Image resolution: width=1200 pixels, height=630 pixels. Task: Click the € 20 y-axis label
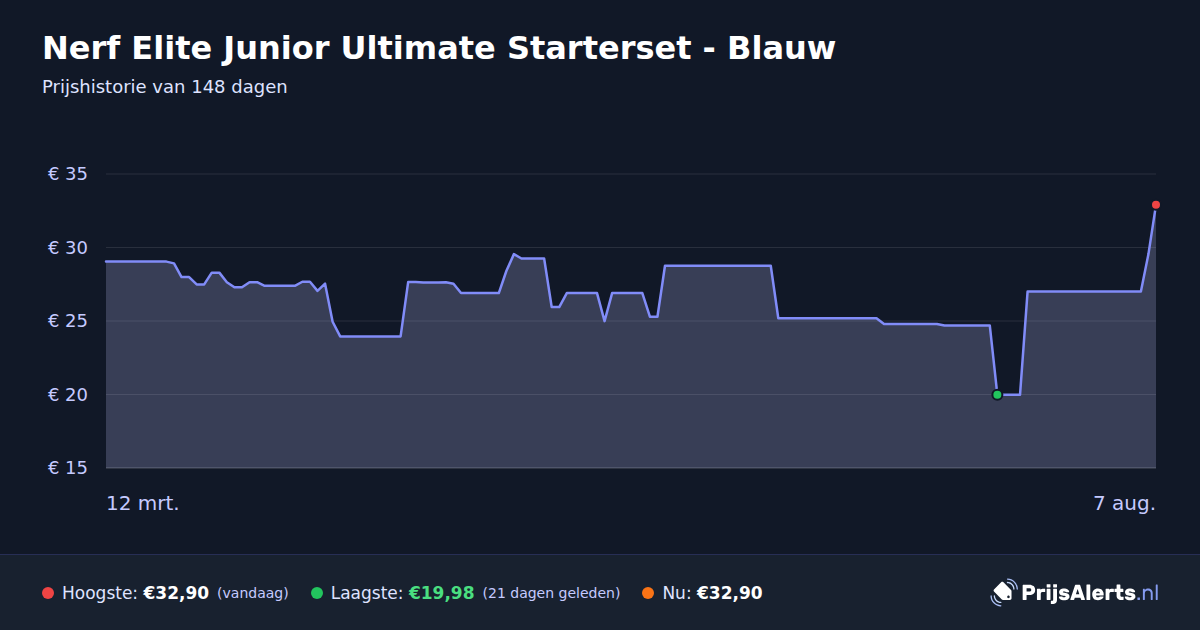click(68, 395)
